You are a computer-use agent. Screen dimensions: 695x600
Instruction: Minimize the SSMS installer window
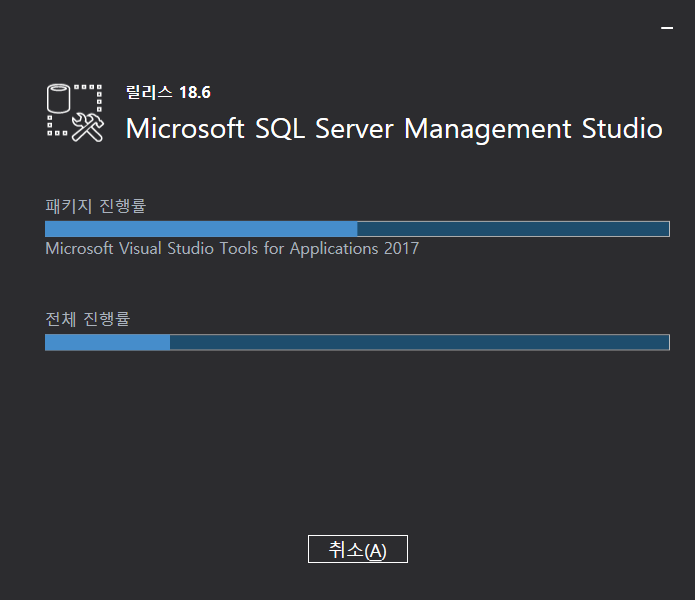(667, 28)
